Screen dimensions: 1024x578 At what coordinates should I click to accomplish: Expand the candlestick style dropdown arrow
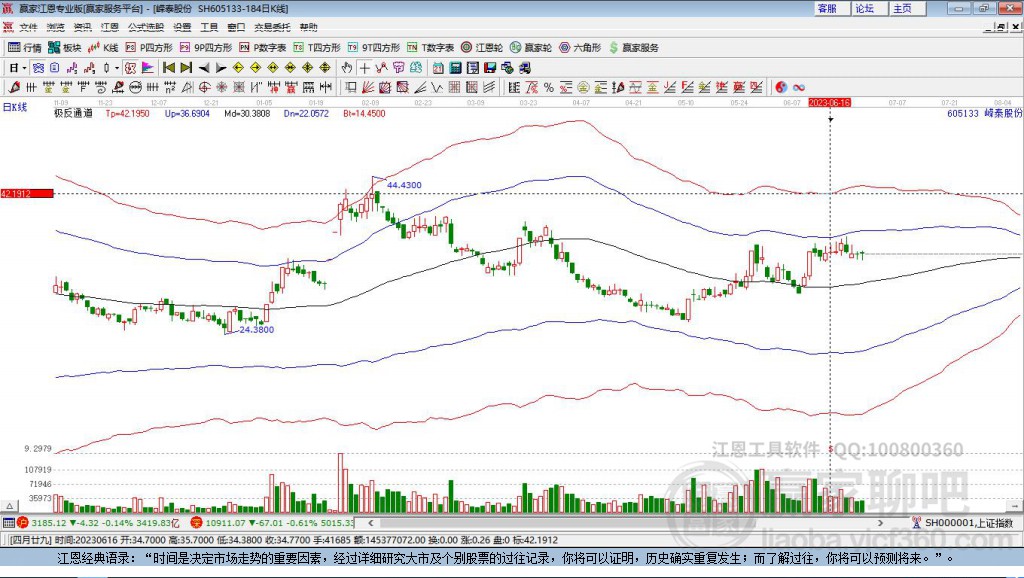(117, 67)
